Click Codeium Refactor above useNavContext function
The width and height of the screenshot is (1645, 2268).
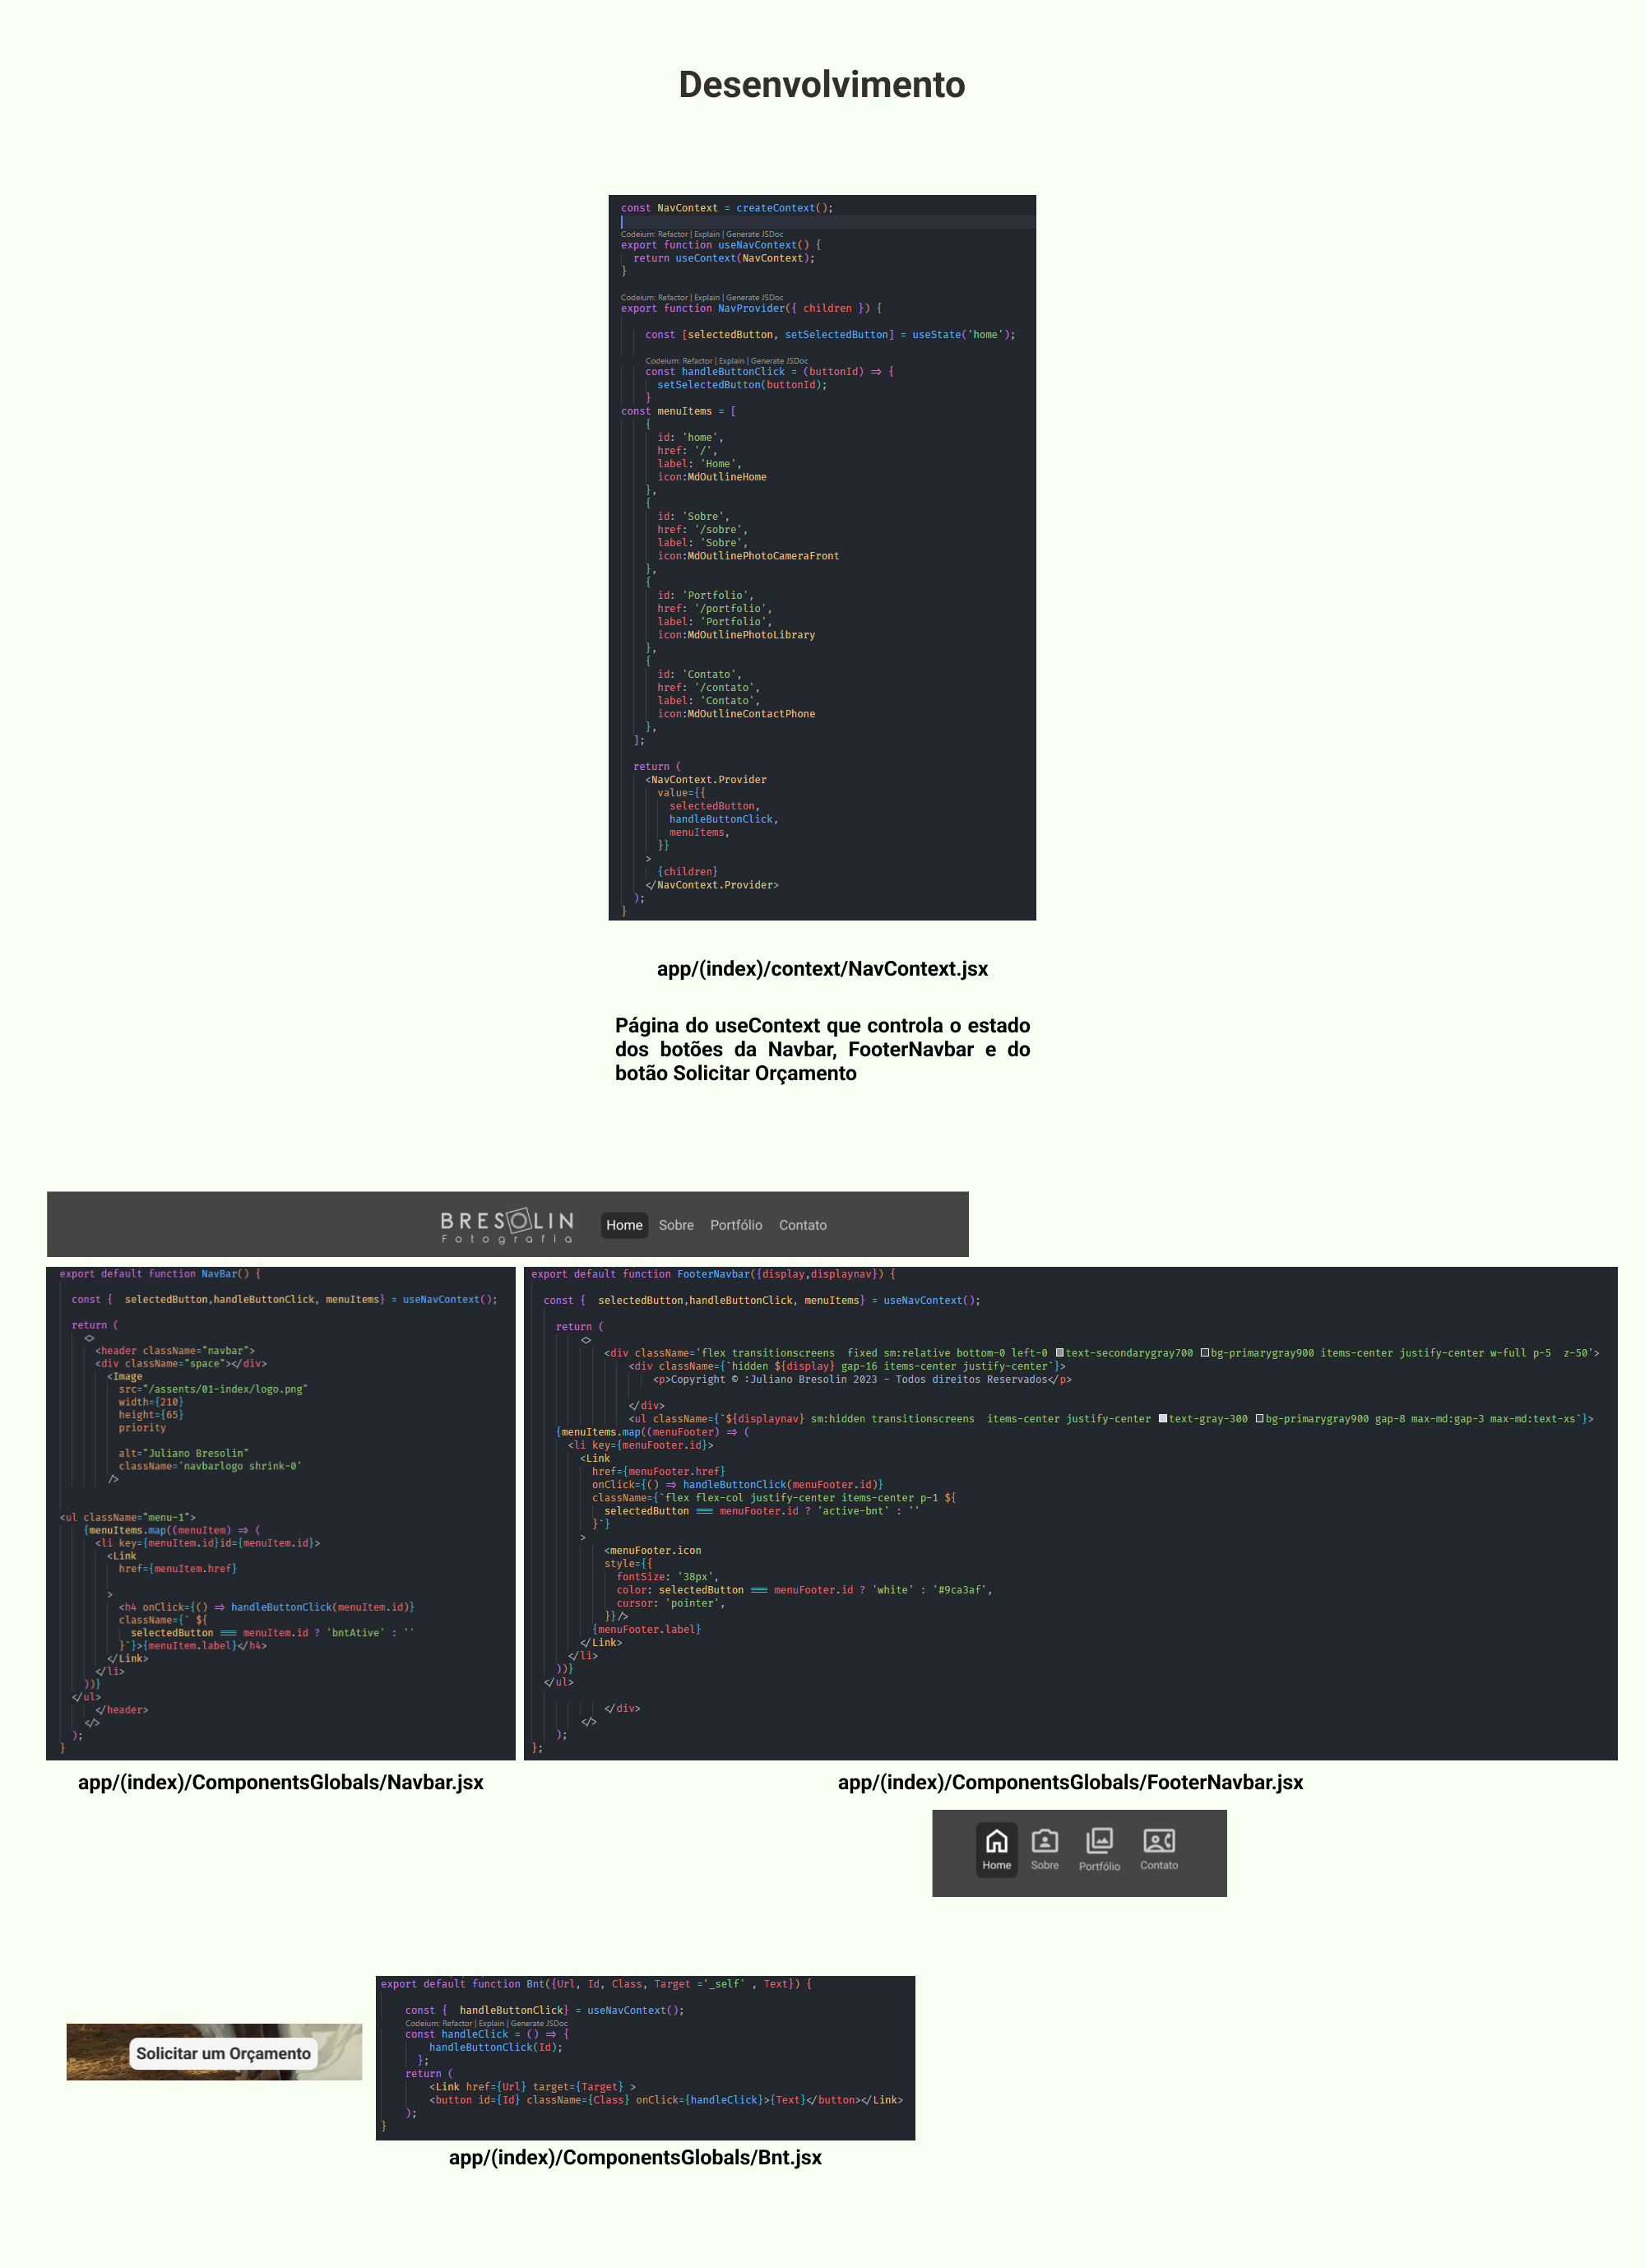tap(672, 234)
